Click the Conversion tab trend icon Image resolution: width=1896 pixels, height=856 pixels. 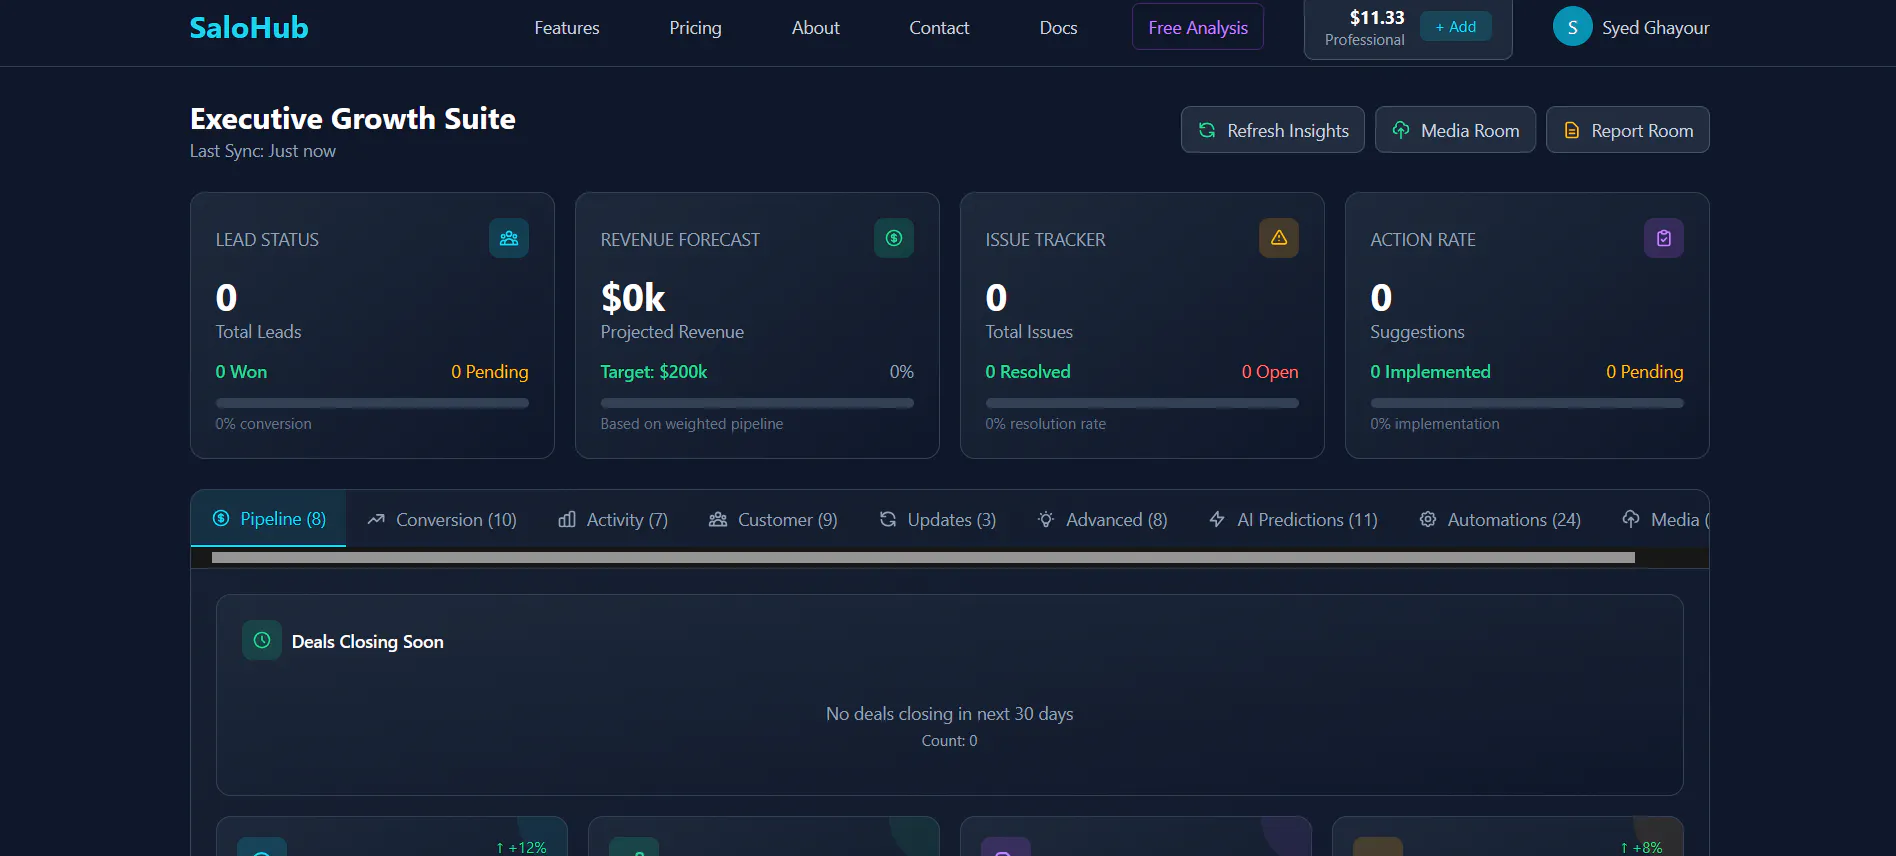tap(376, 519)
